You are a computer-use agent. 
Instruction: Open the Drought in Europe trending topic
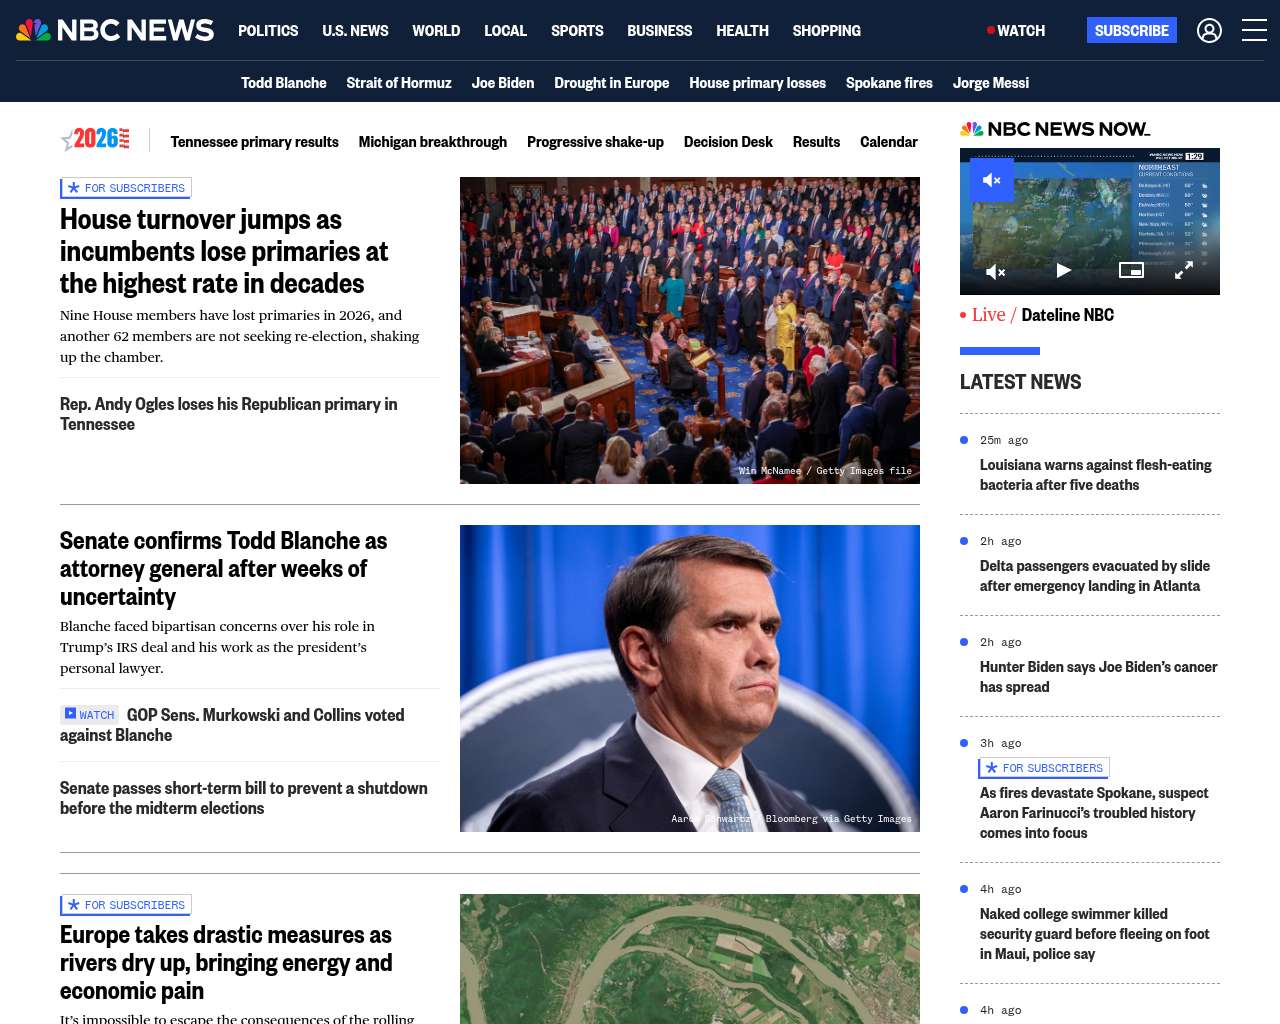[x=612, y=83]
